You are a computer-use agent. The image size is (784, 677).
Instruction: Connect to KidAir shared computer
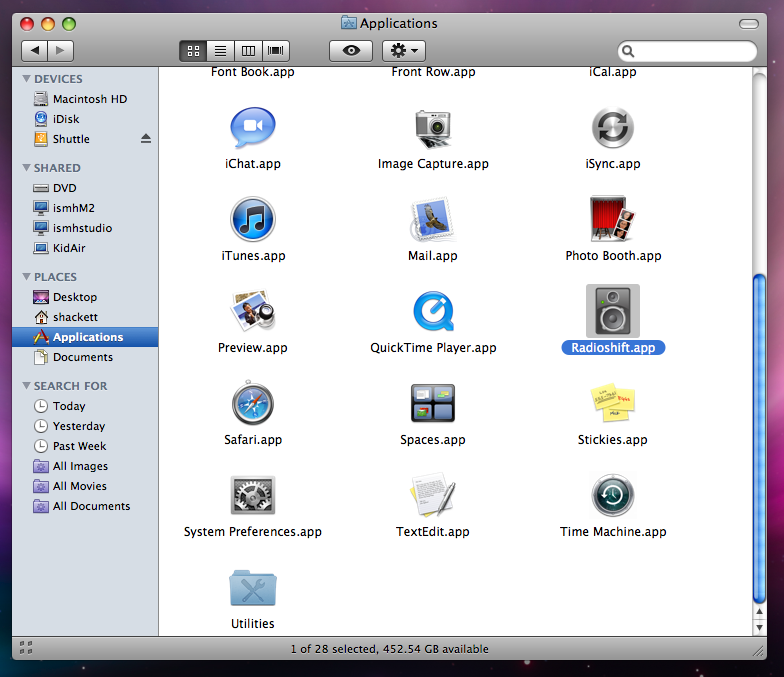point(85,248)
